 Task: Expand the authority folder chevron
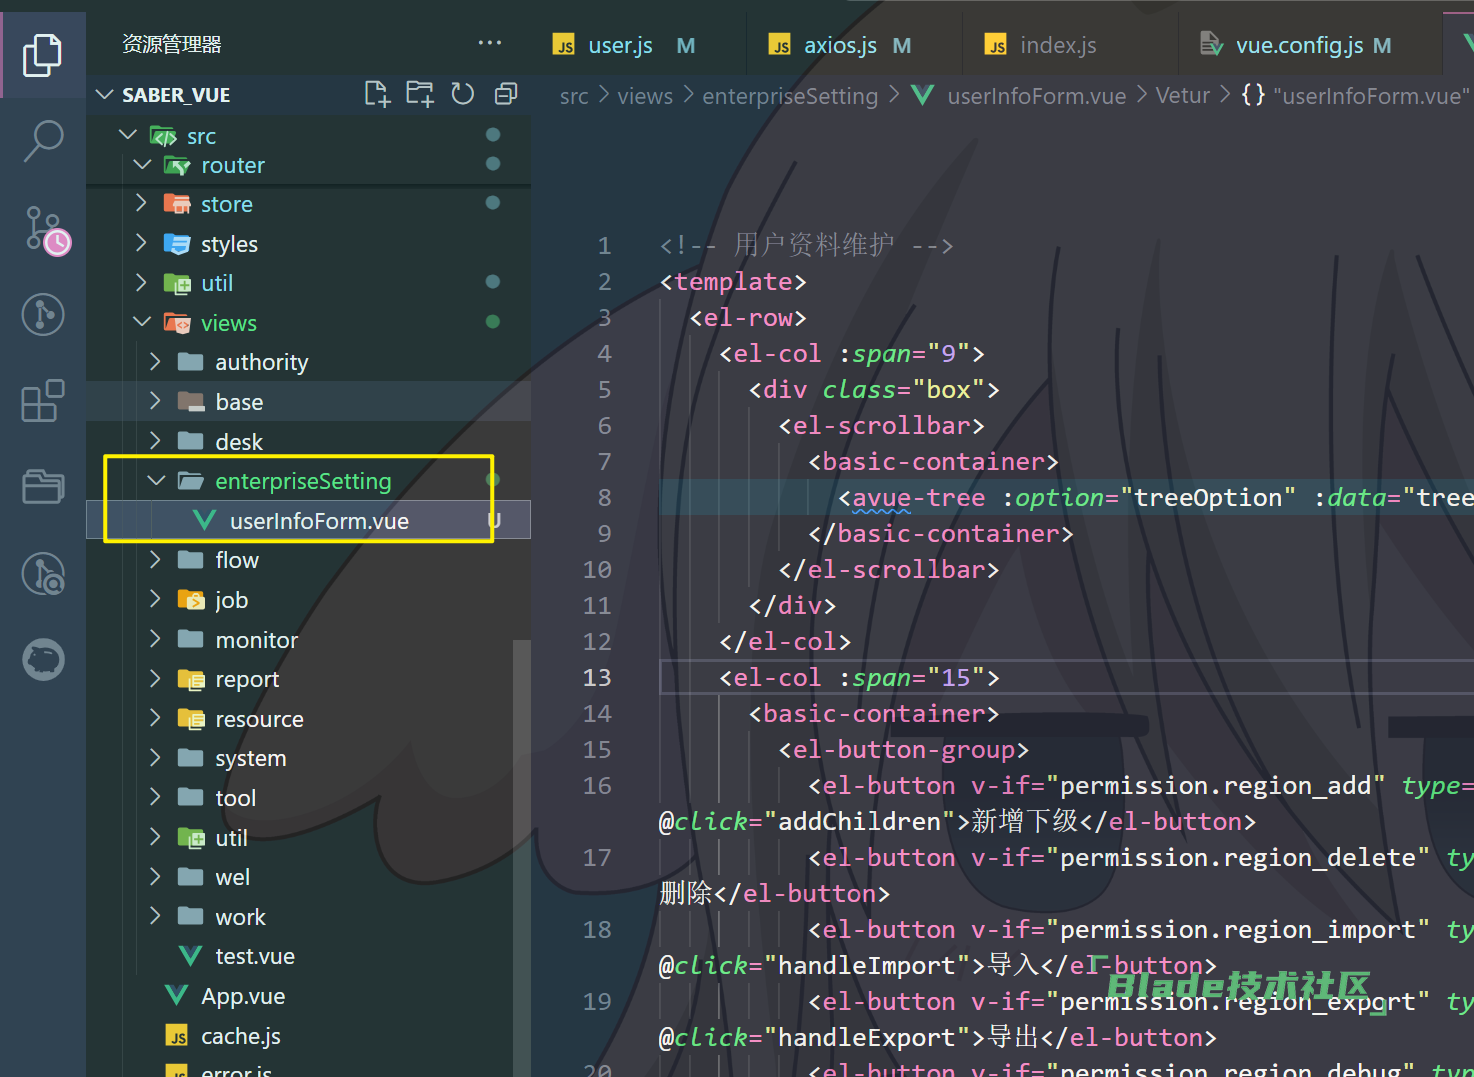(156, 362)
